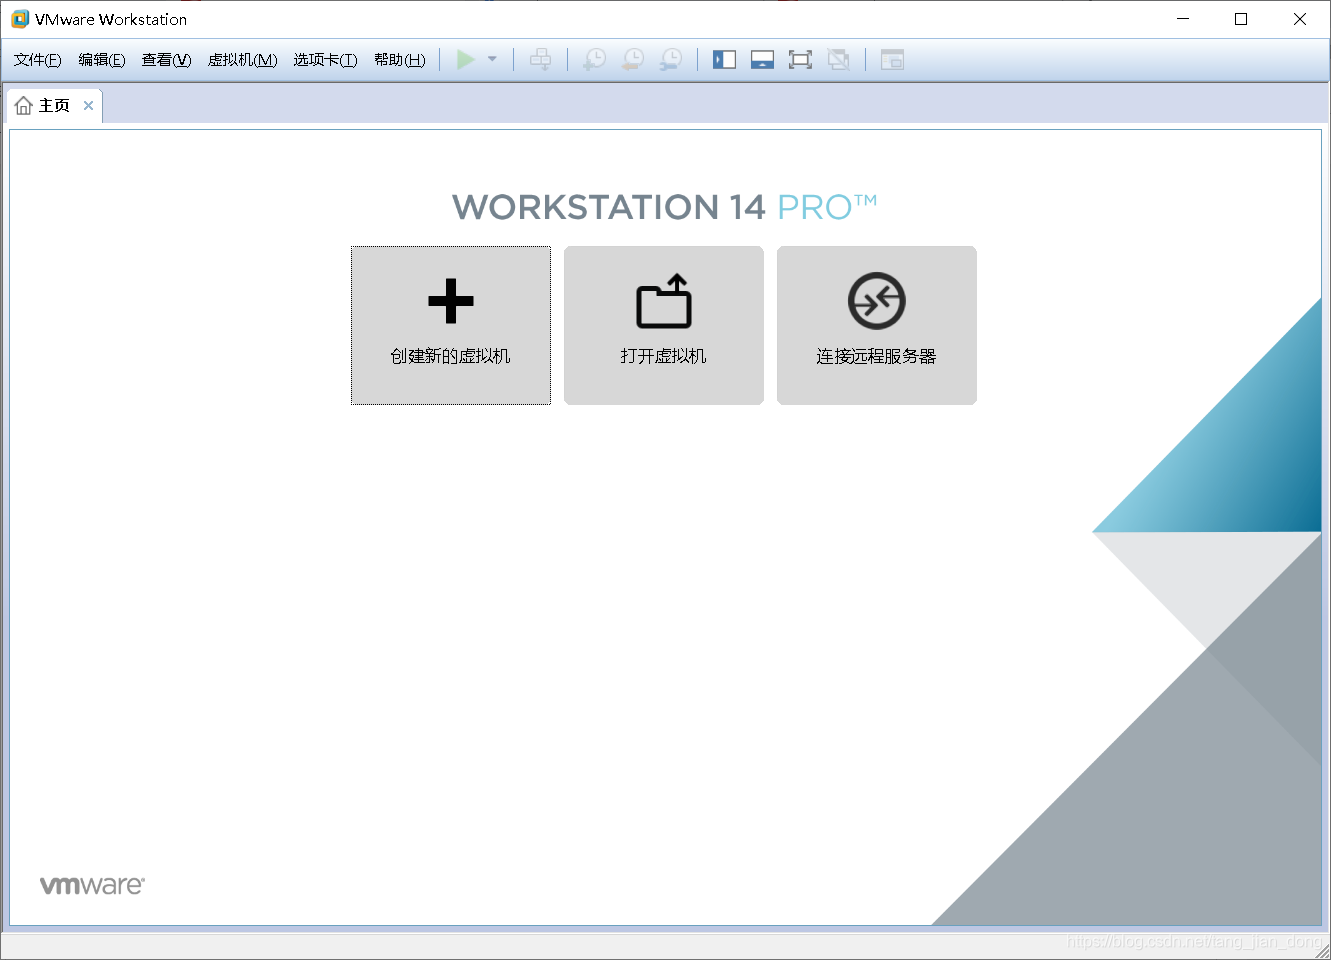Select the 主页 tab
Image resolution: width=1331 pixels, height=960 pixels.
pyautogui.click(x=54, y=106)
